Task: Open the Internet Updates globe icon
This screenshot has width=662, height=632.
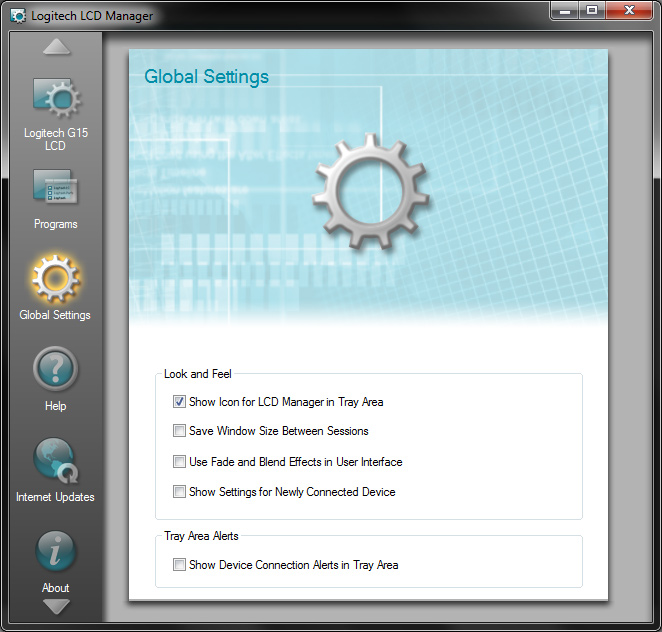Action: click(55, 460)
